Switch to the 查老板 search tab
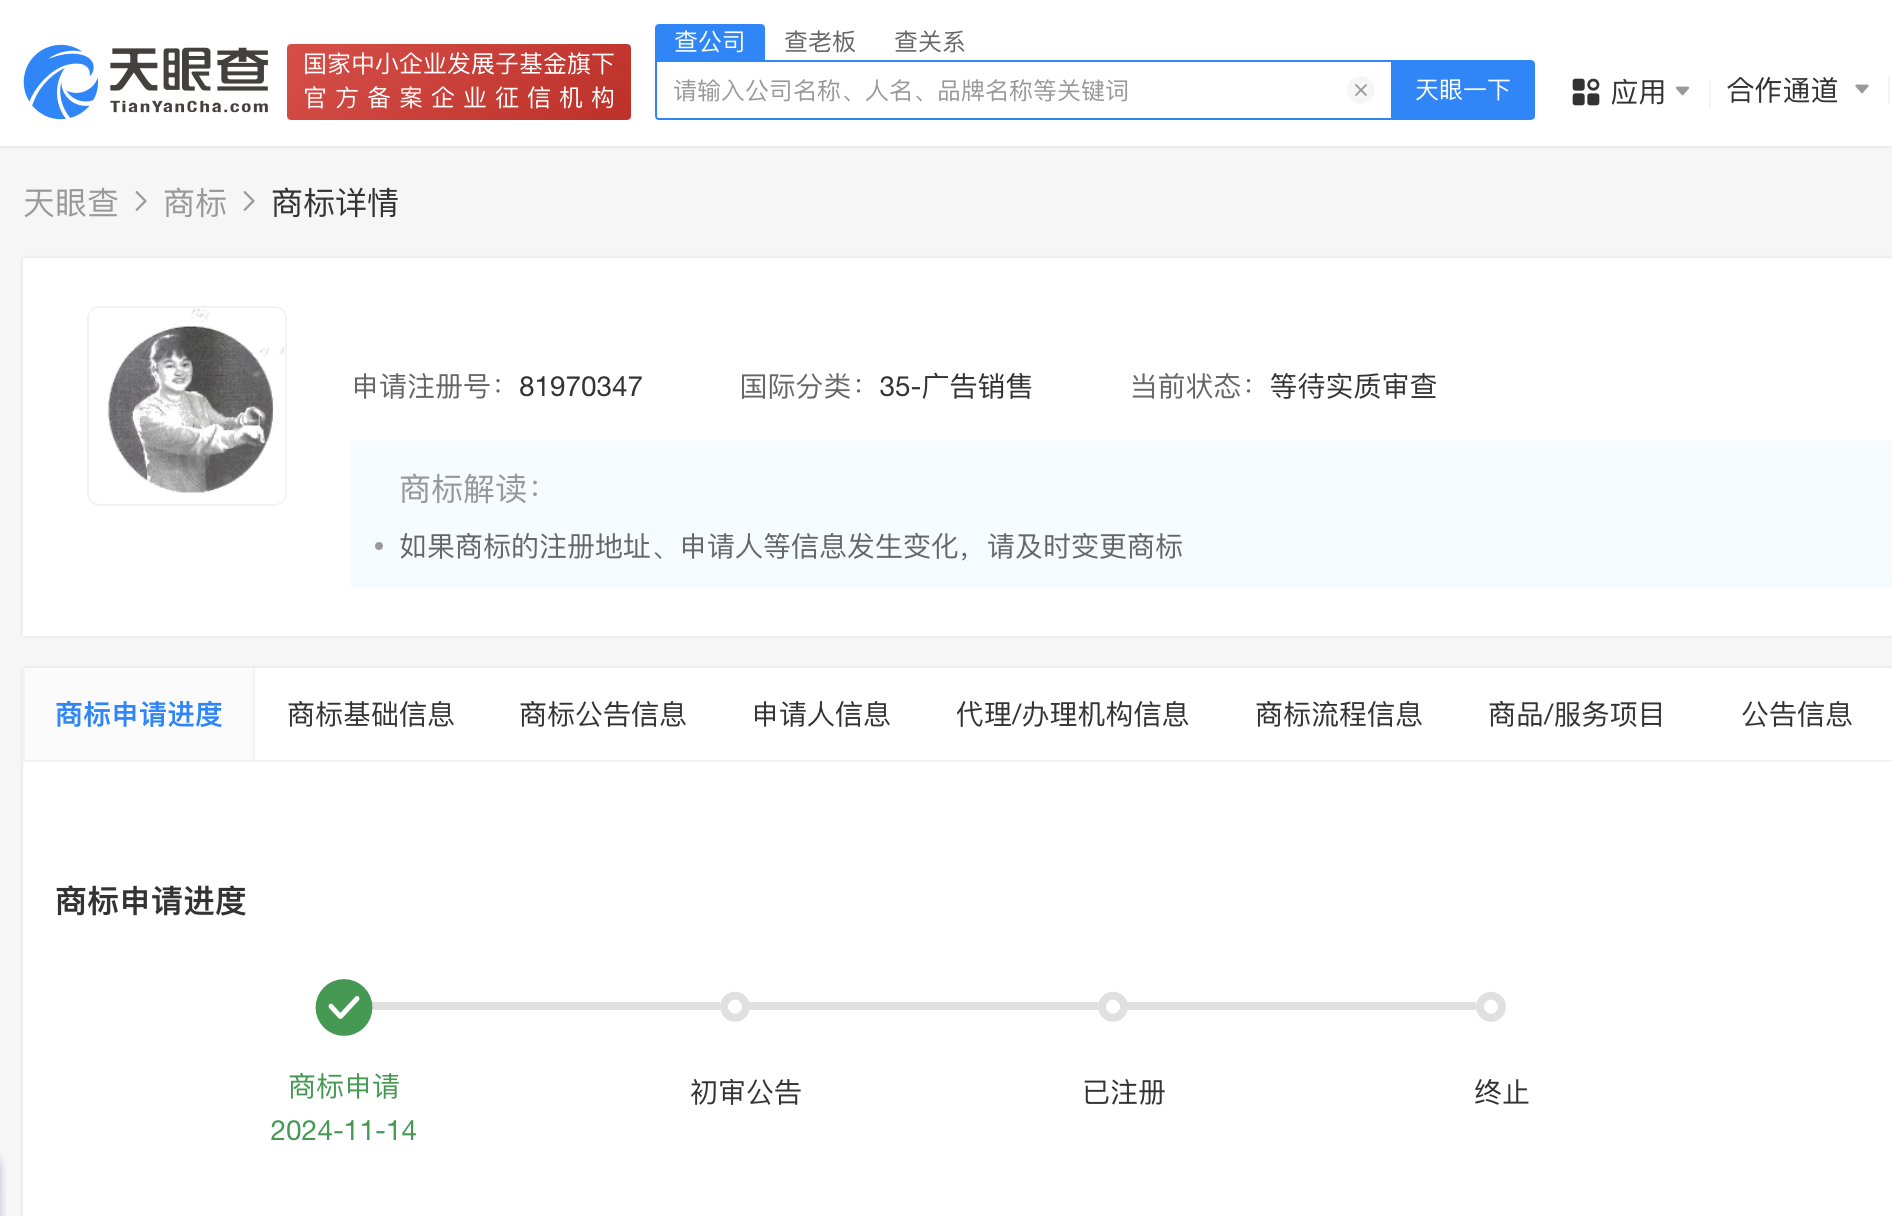The width and height of the screenshot is (1892, 1216). pos(820,41)
